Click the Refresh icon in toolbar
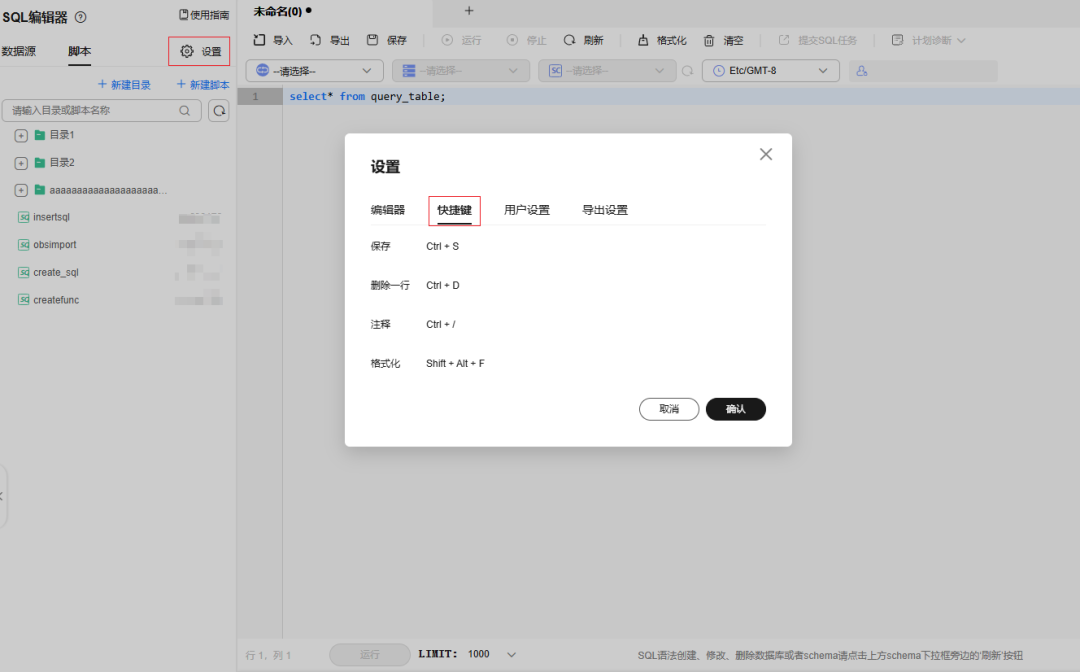The height and width of the screenshot is (672, 1080). [569, 40]
